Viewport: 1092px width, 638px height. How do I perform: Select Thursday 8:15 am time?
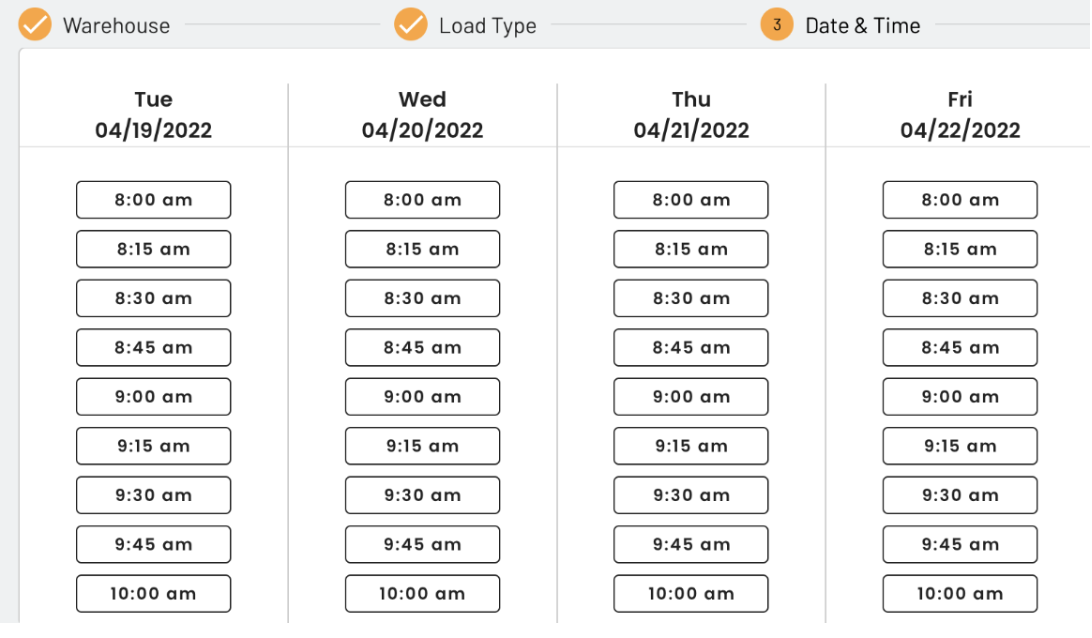[x=691, y=249]
